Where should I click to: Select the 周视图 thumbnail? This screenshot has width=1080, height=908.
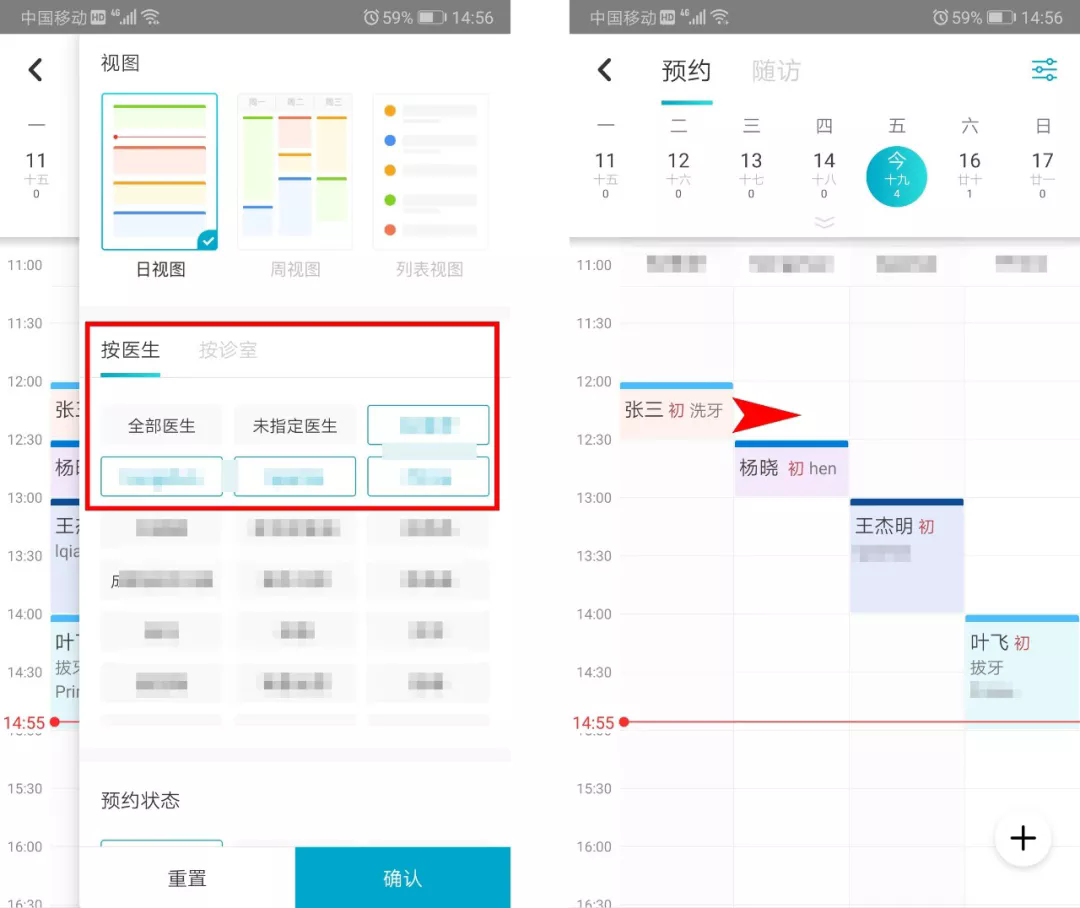tap(295, 172)
